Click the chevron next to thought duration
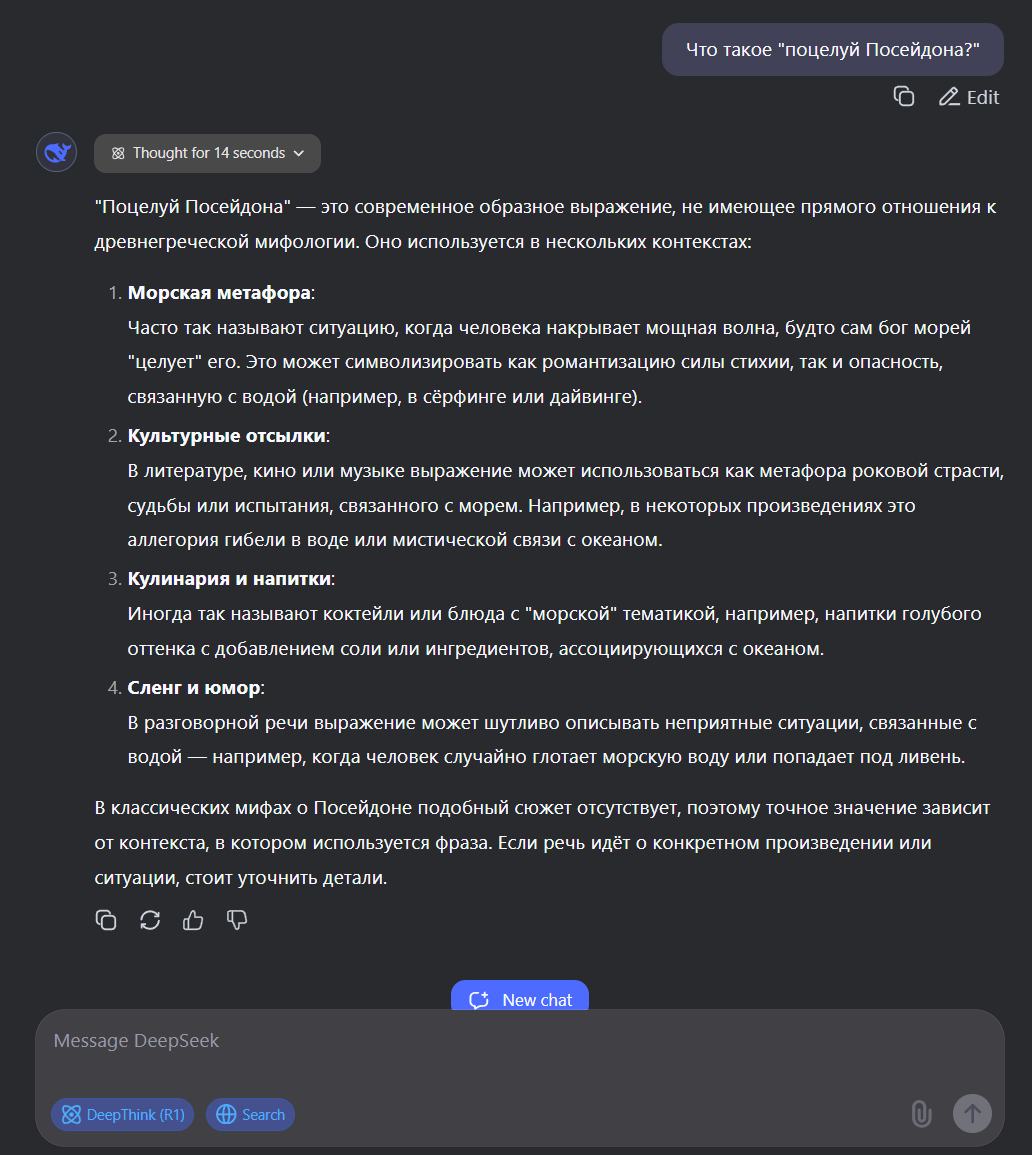 [299, 153]
